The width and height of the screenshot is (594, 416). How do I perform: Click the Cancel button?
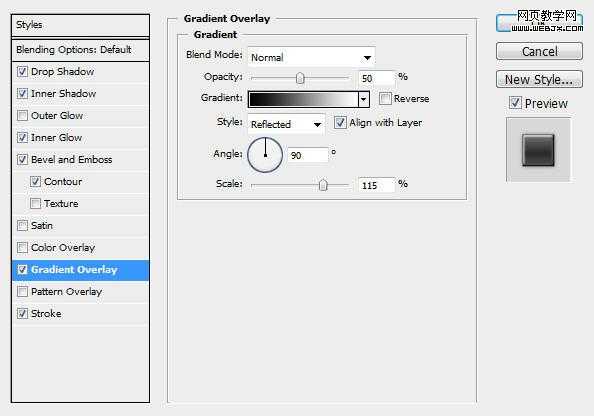click(539, 51)
